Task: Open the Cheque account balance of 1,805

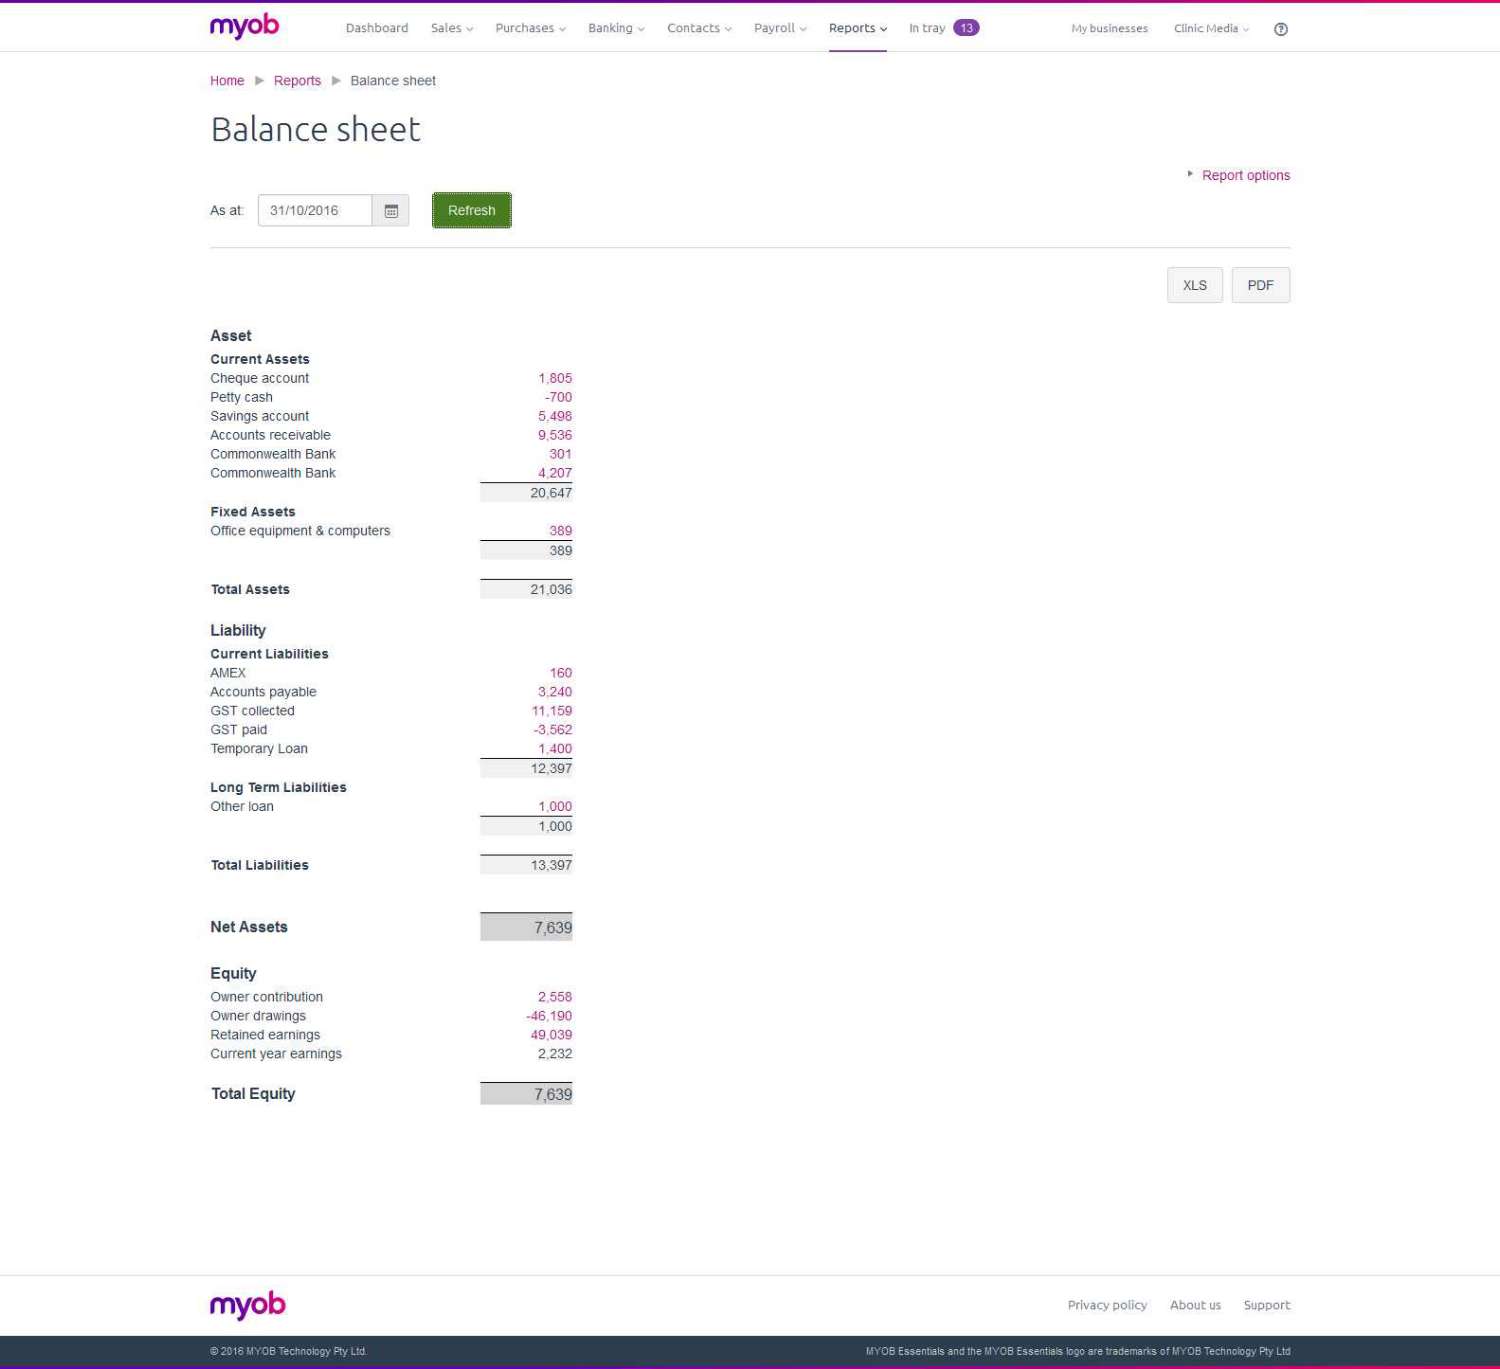Action: pos(555,378)
